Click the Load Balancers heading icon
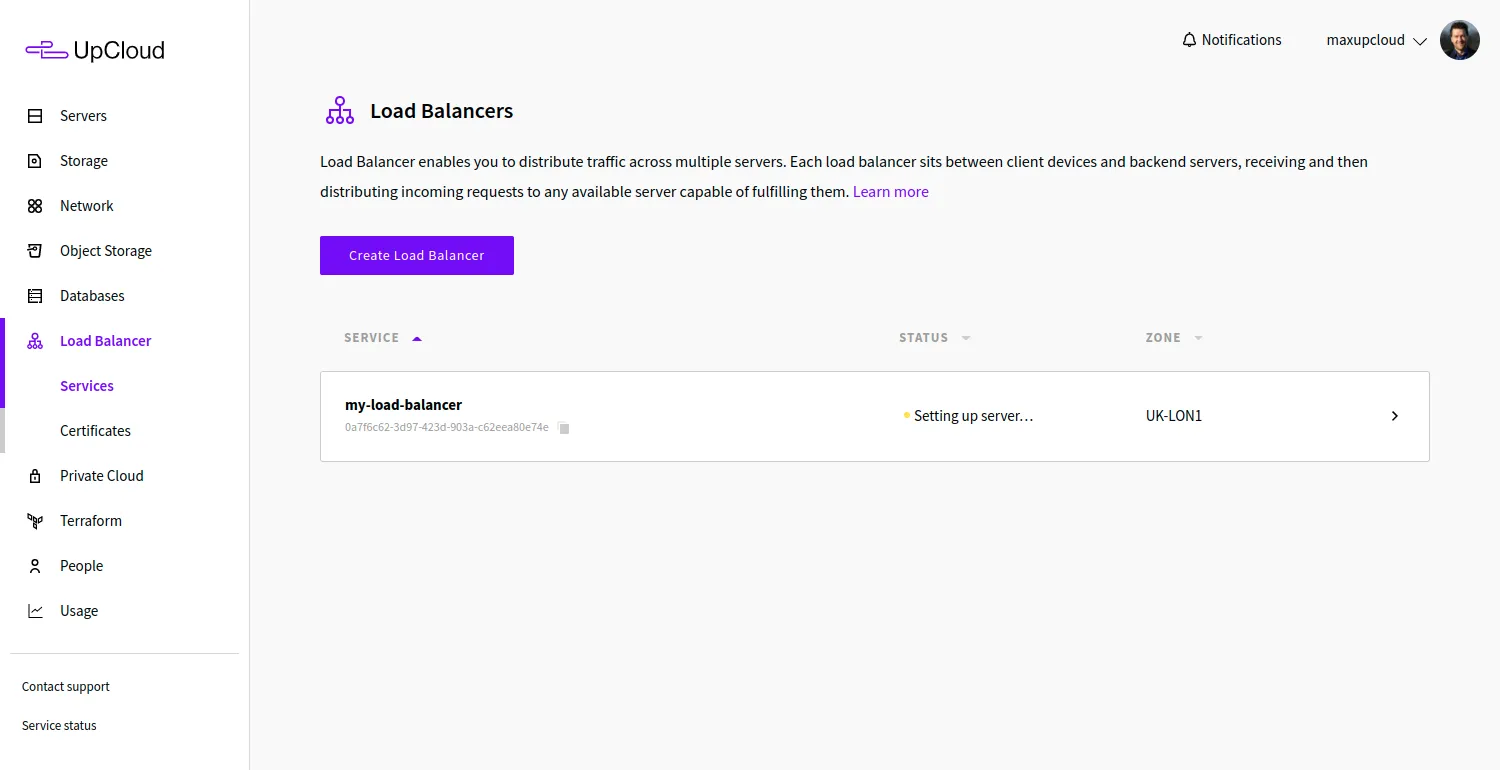The image size is (1500, 770). pyautogui.click(x=340, y=111)
